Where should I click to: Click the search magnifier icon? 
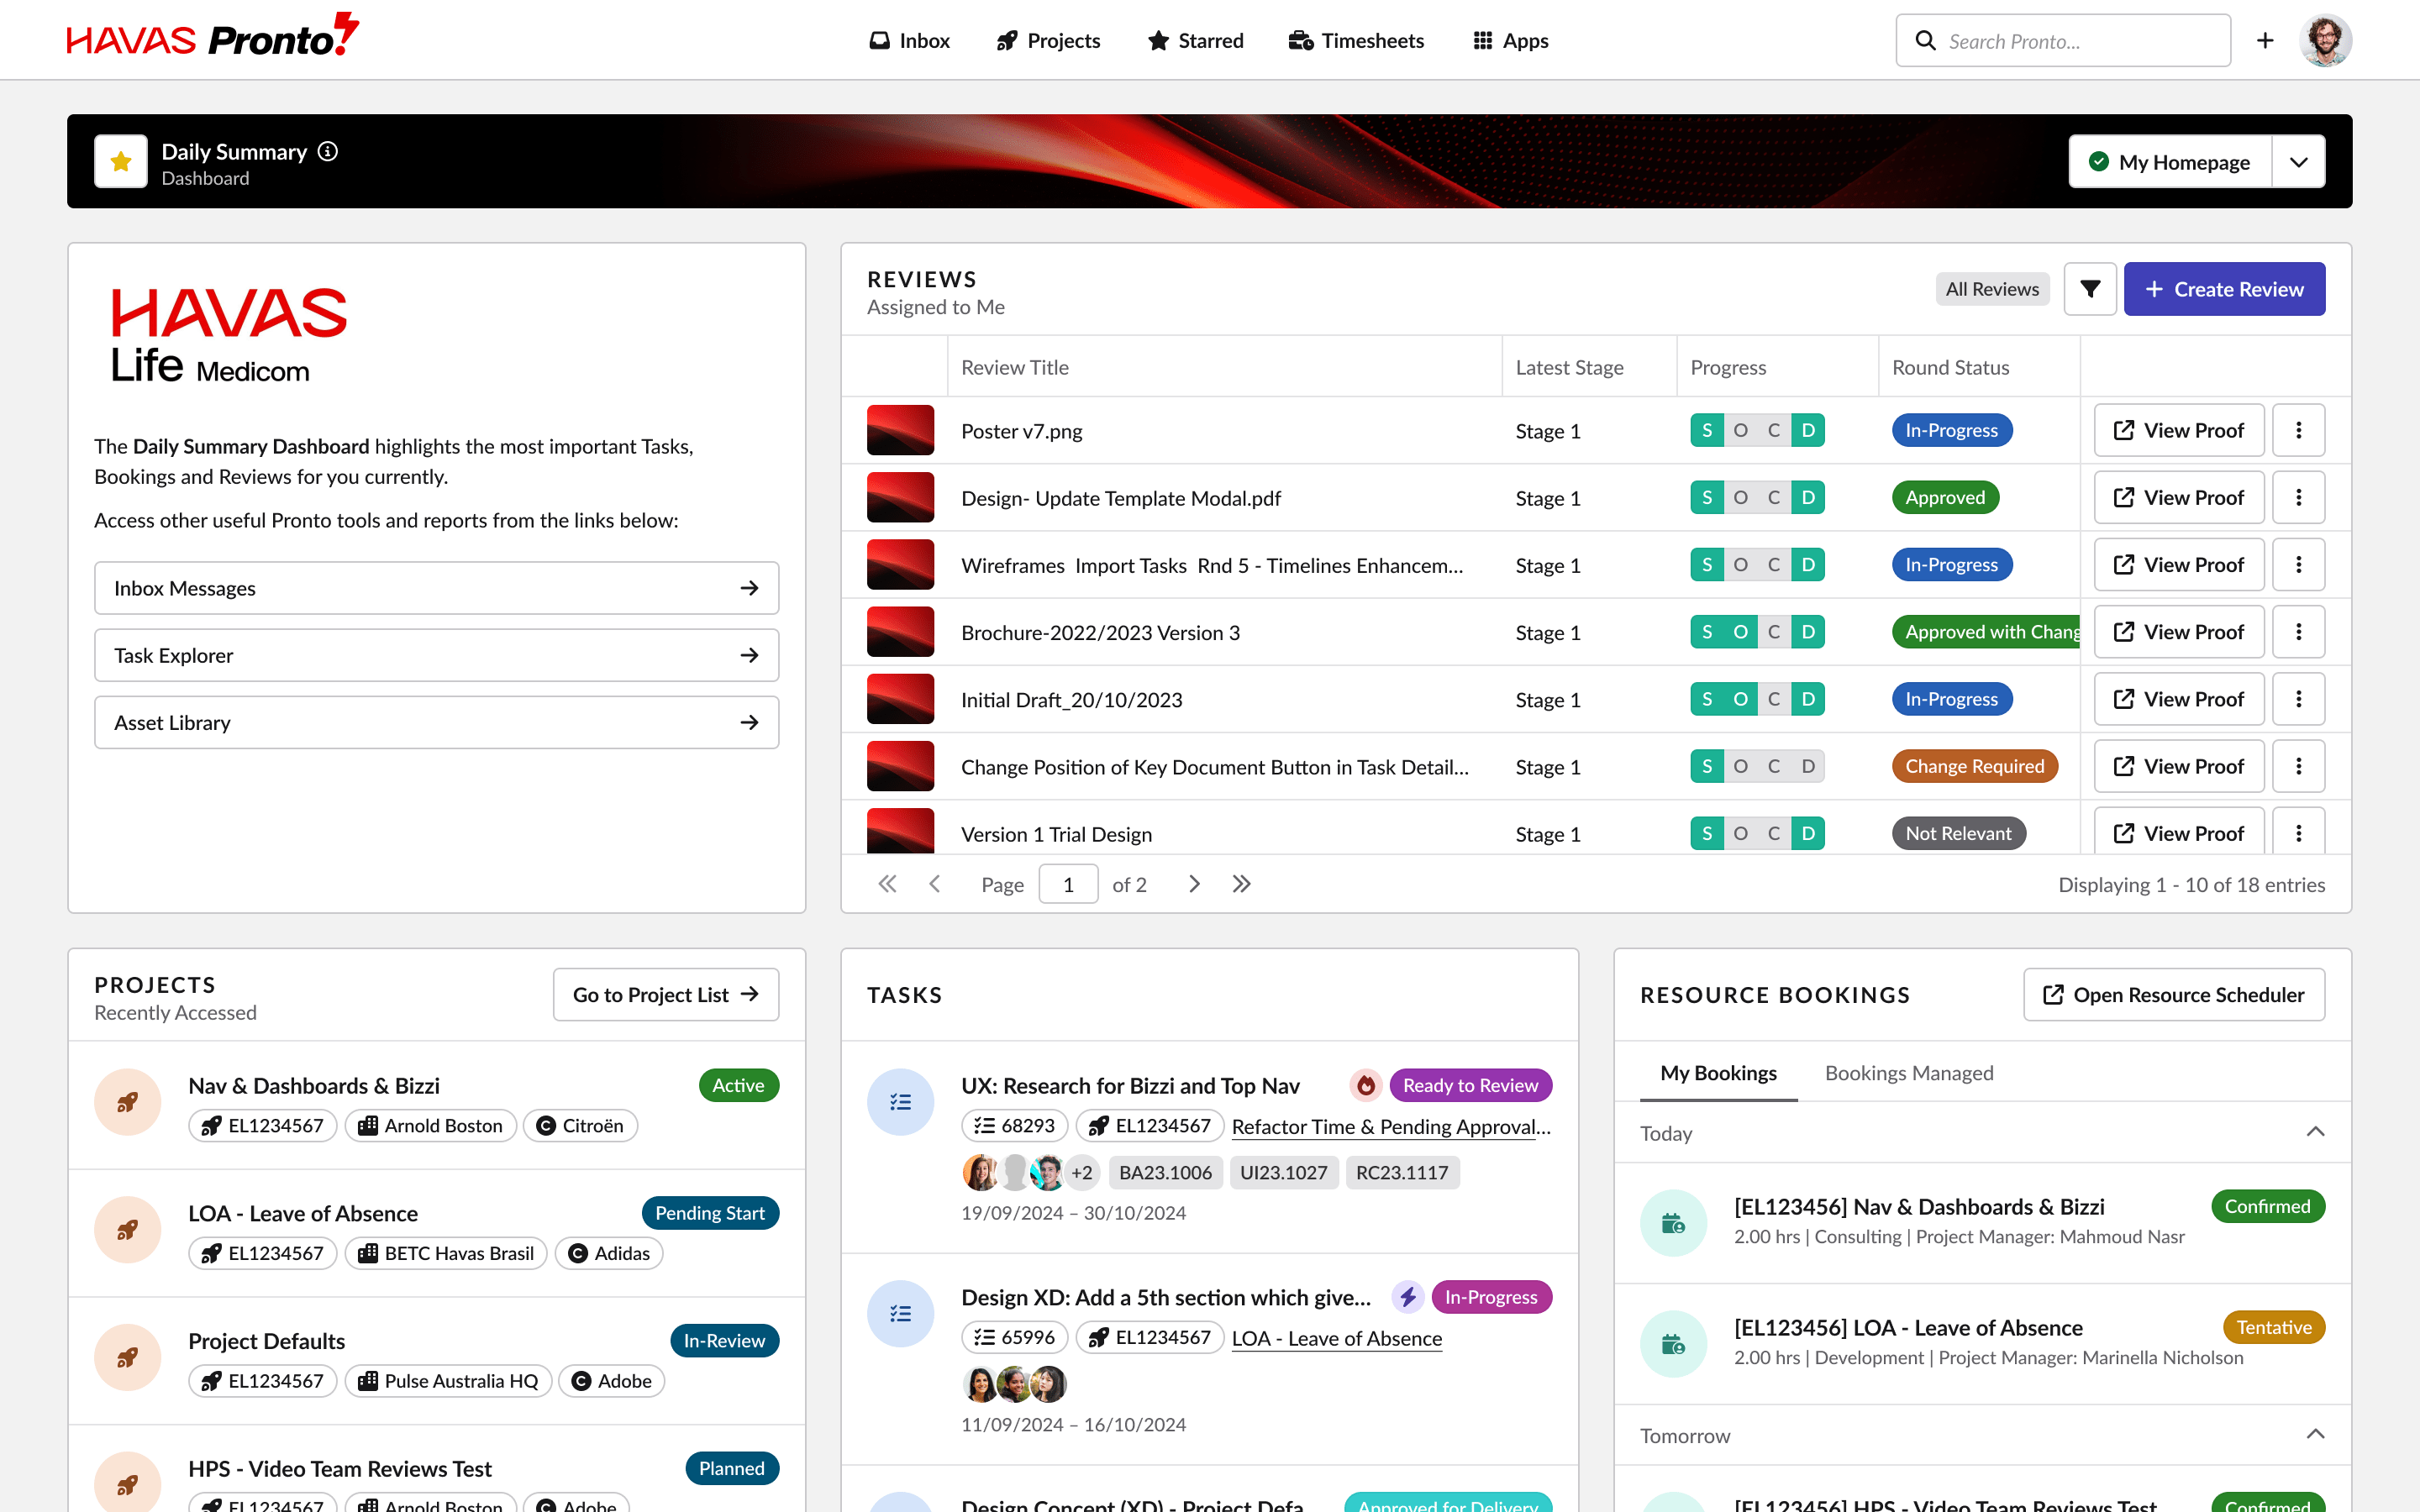1925,40
